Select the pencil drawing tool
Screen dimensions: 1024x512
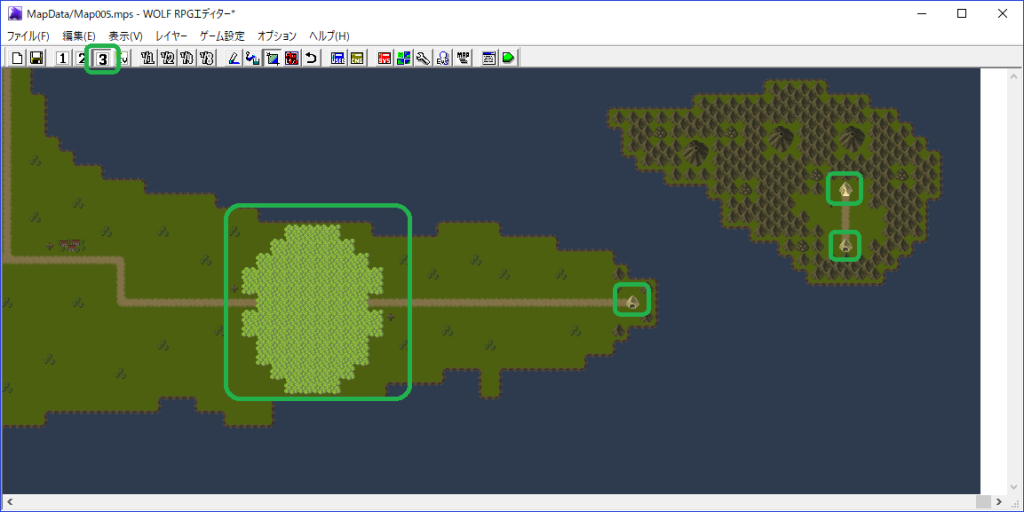pyautogui.click(x=234, y=58)
